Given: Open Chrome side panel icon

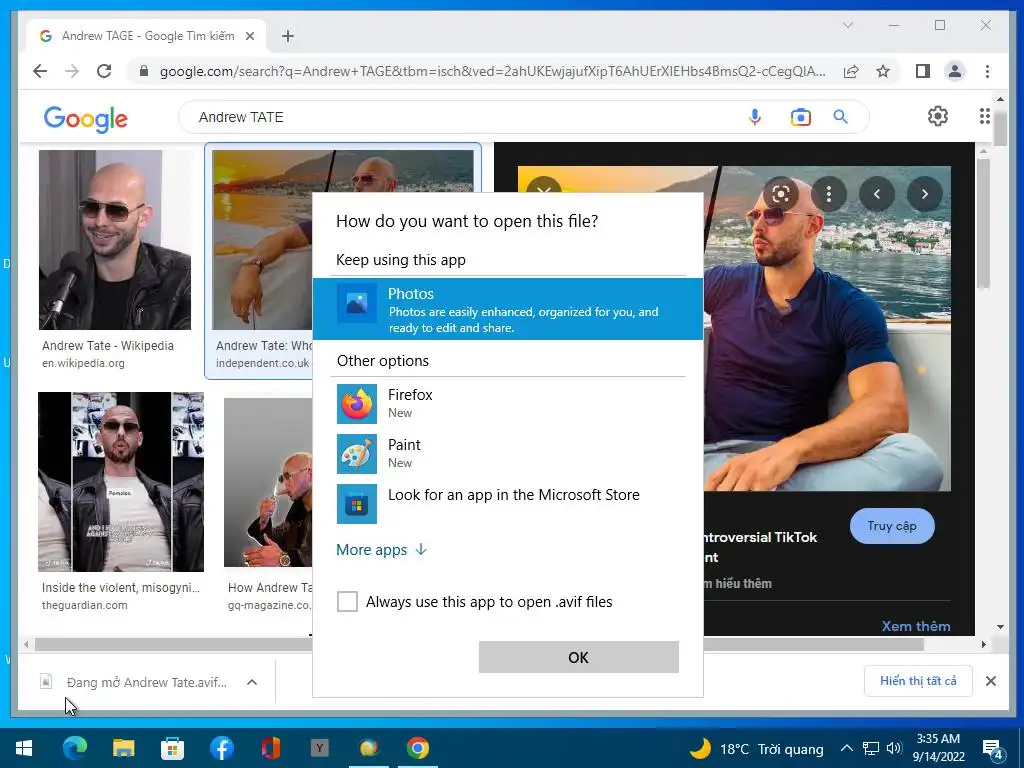Looking at the screenshot, I should 923,71.
